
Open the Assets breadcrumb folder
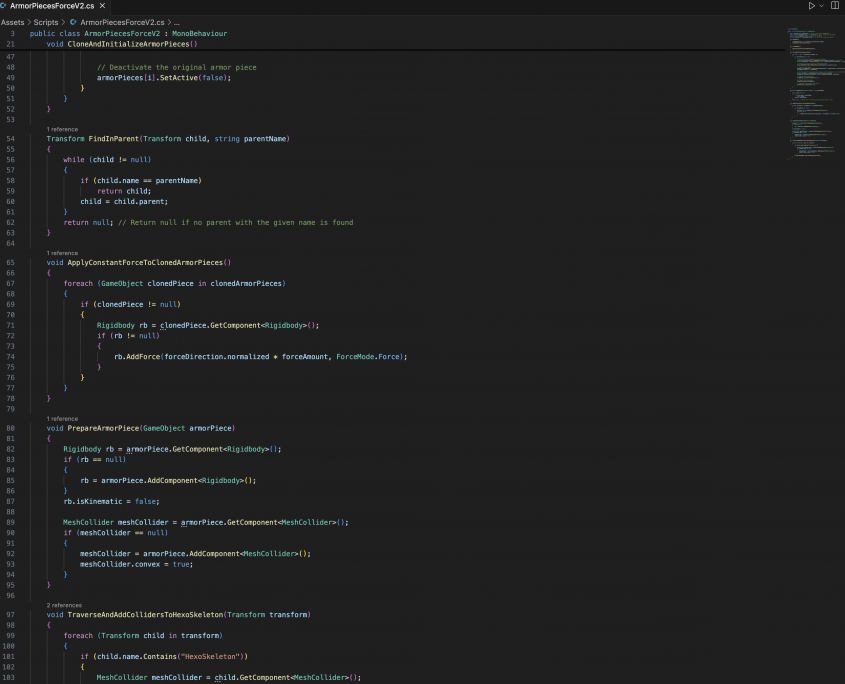tap(12, 21)
